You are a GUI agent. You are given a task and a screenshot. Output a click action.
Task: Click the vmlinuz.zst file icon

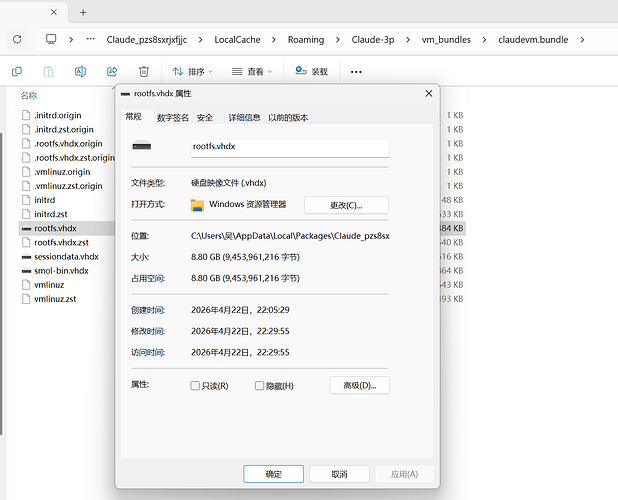point(26,299)
